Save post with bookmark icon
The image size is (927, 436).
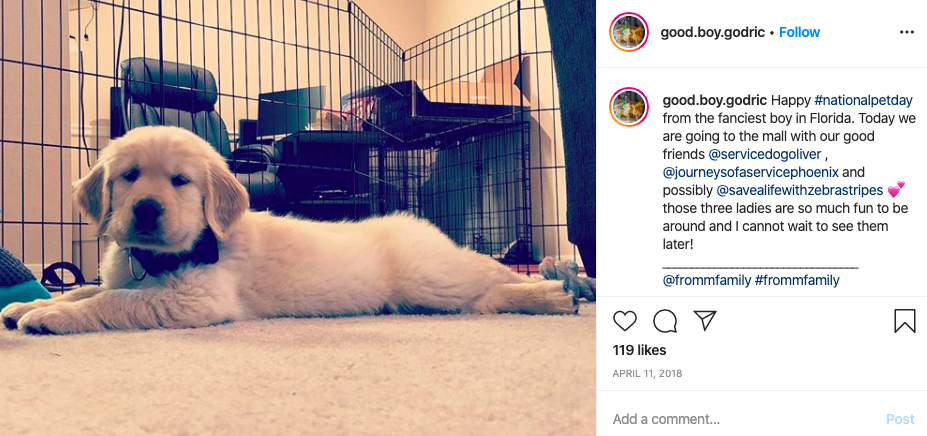pos(905,321)
